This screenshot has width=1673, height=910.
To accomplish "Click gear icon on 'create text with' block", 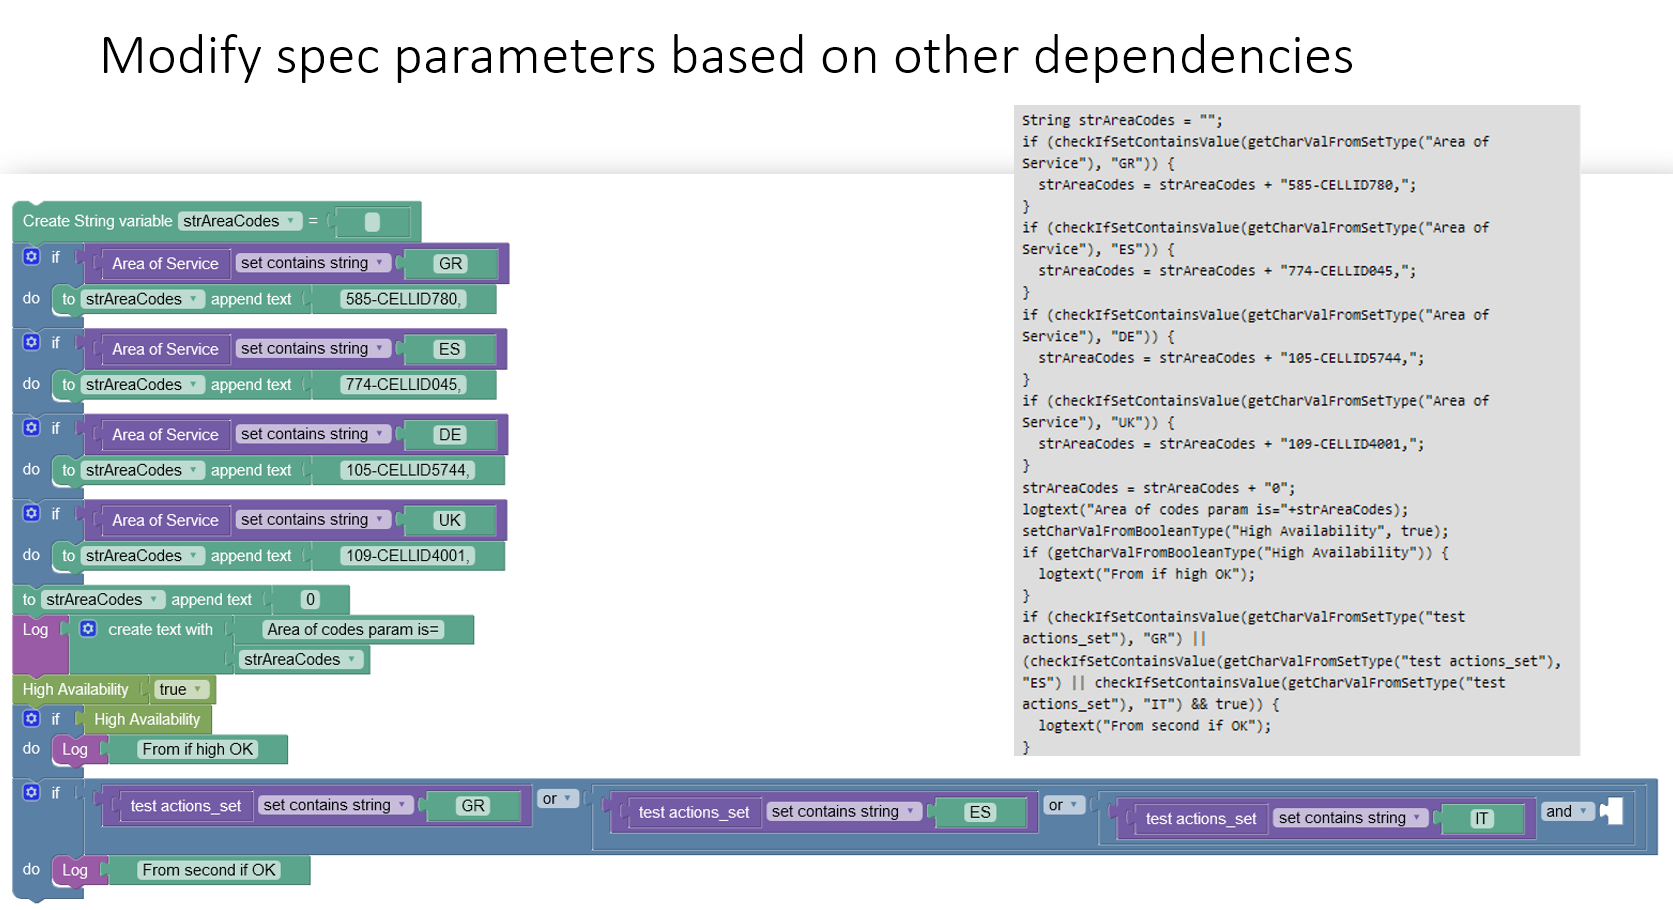I will click(x=88, y=629).
